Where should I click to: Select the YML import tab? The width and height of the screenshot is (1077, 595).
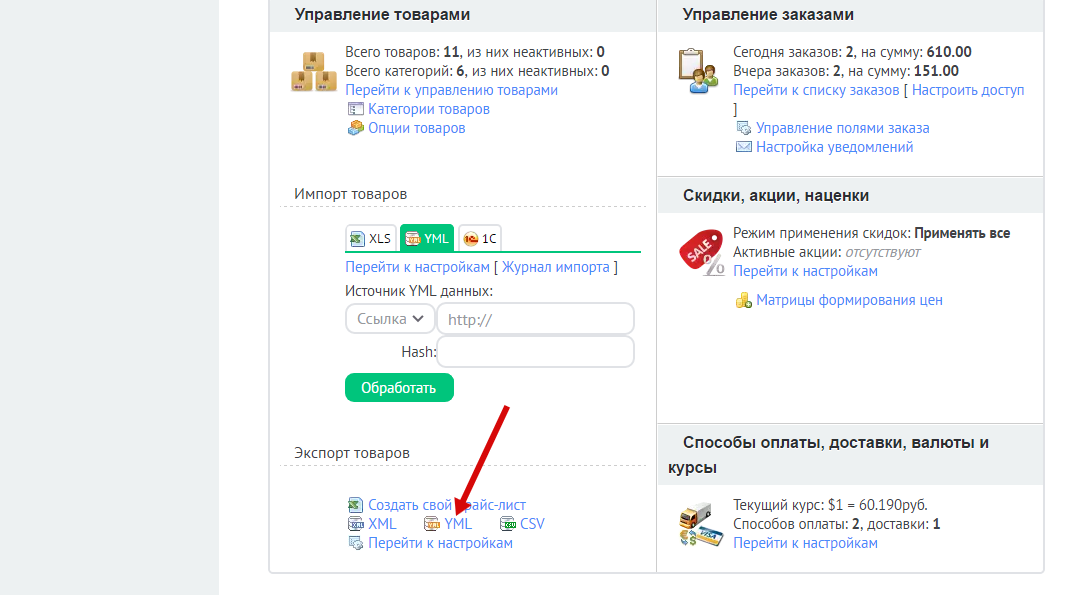(427, 238)
